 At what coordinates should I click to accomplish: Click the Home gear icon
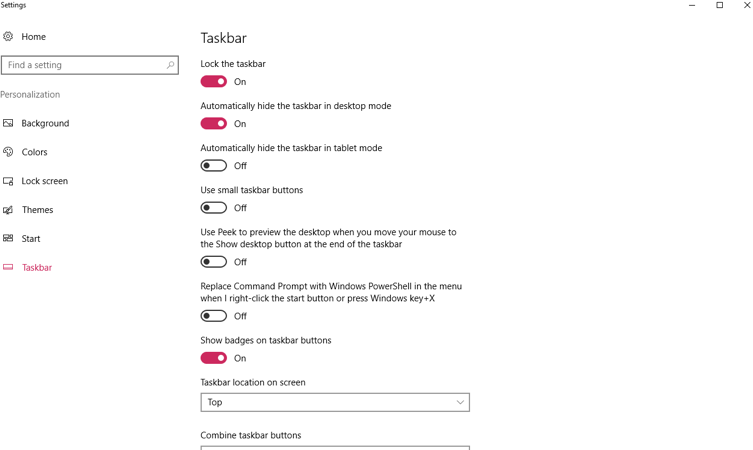(8, 37)
